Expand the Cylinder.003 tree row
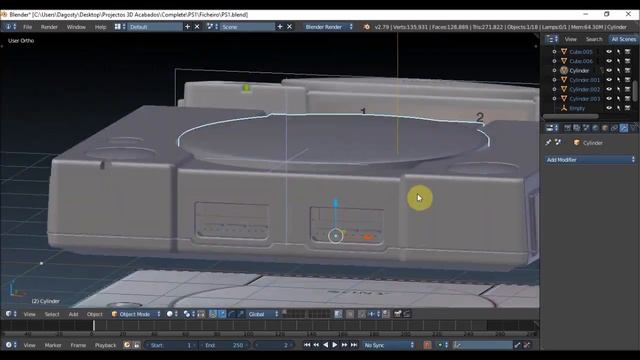Screen dimensions: 640x360 (554, 99)
